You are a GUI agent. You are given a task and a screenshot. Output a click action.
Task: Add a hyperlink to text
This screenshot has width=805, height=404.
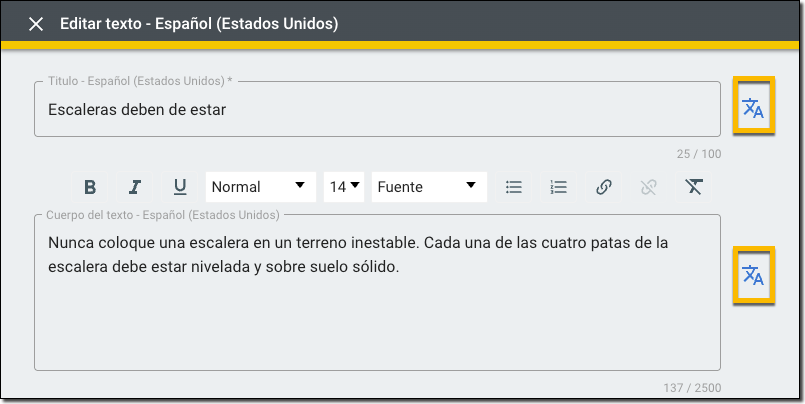(x=604, y=187)
